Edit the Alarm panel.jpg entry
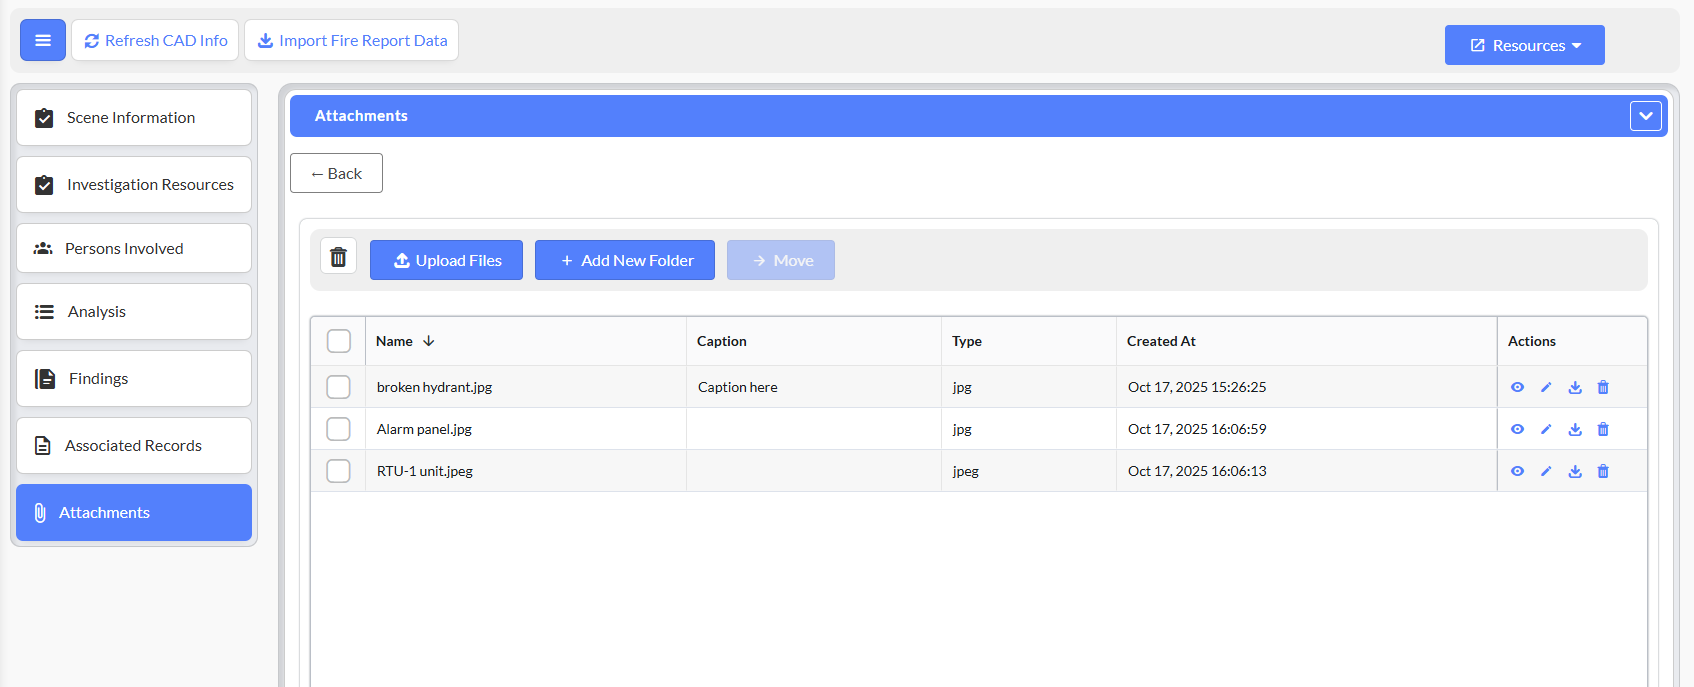The width and height of the screenshot is (1694, 687). [x=1546, y=429]
